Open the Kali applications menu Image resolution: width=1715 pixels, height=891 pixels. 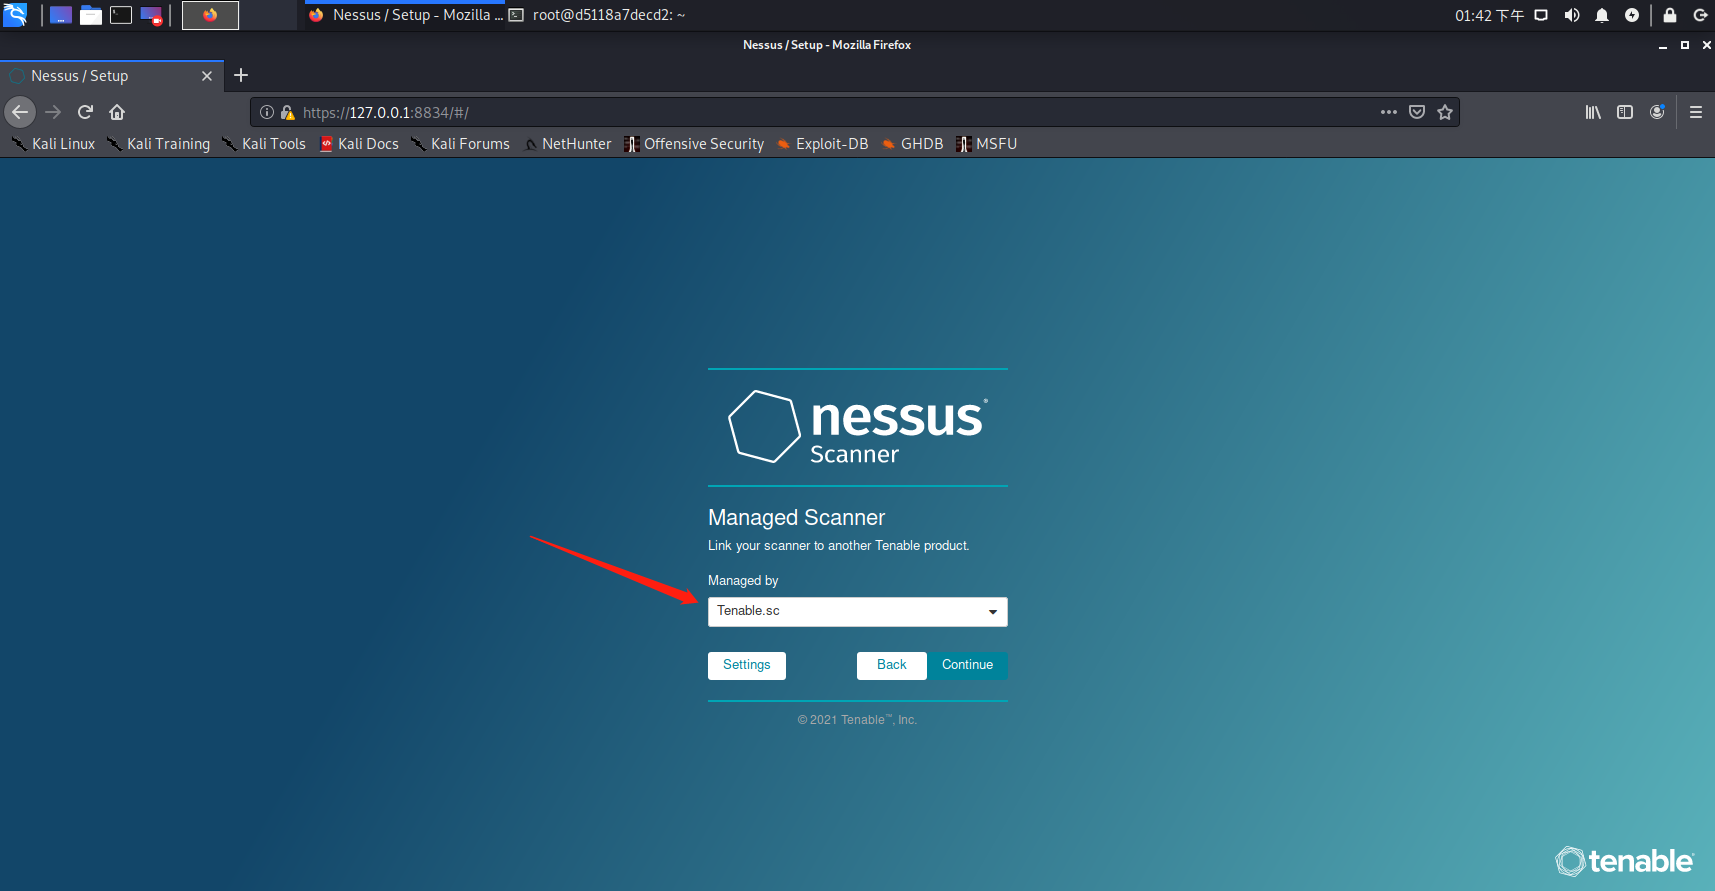15,15
